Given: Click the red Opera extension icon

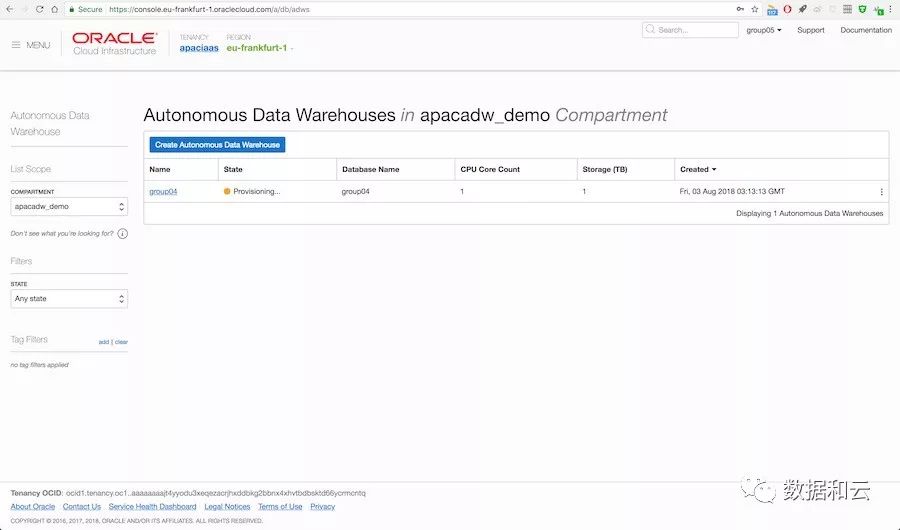Looking at the screenshot, I should click(x=787, y=9).
